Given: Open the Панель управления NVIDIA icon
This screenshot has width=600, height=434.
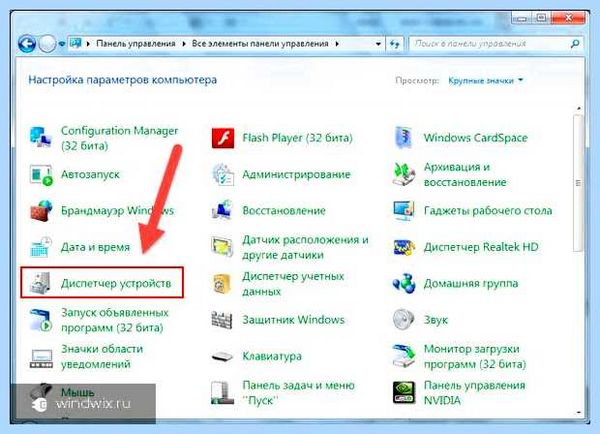Looking at the screenshot, I should point(404,392).
